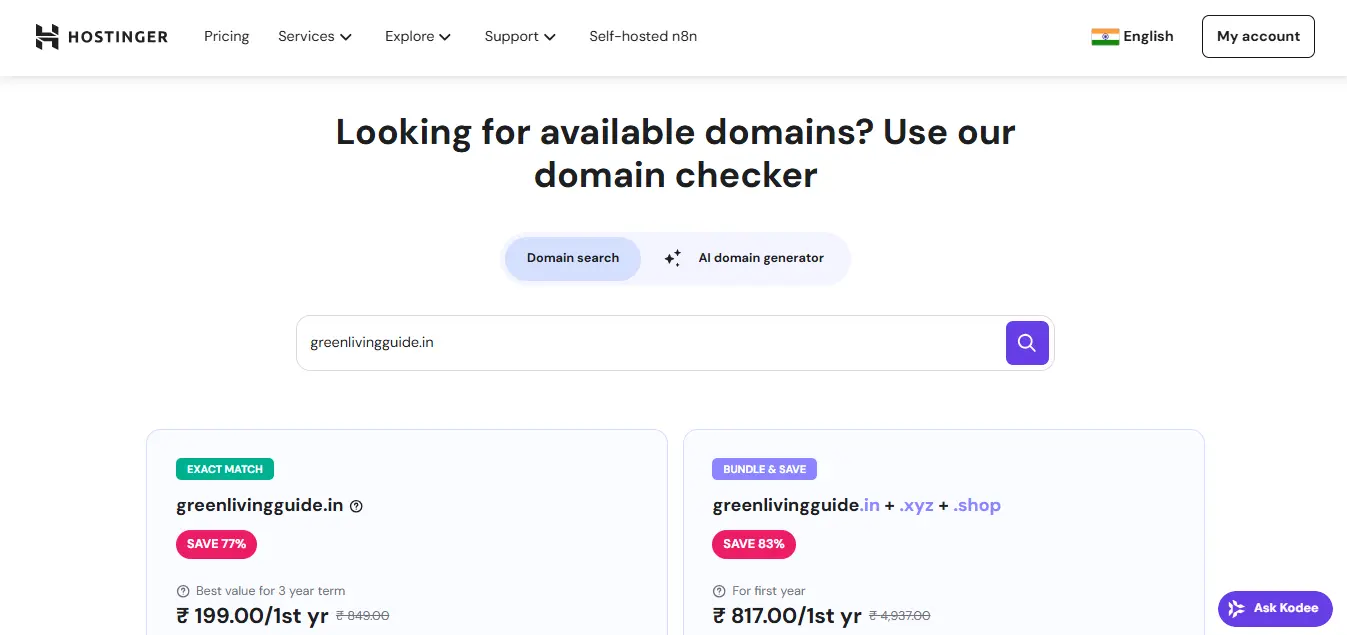Expand the Services dropdown menu
Image resolution: width=1347 pixels, height=635 pixels.
(x=315, y=37)
